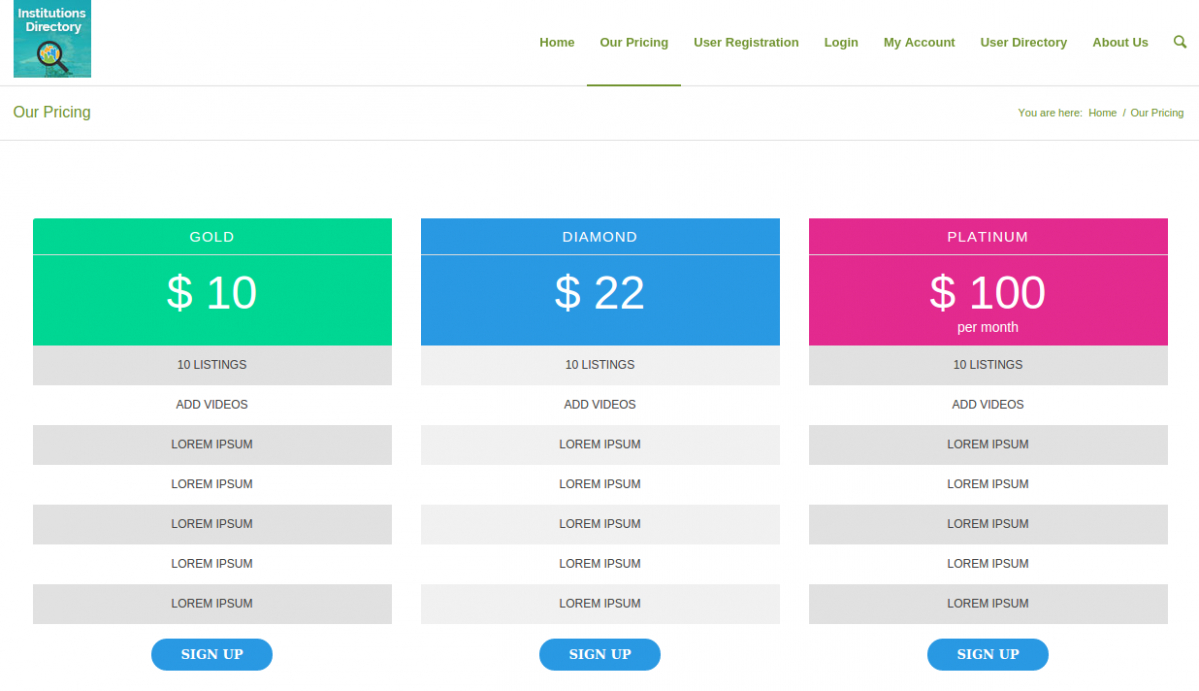Open the User Registration page
The height and width of the screenshot is (691, 1199).
pyautogui.click(x=746, y=43)
